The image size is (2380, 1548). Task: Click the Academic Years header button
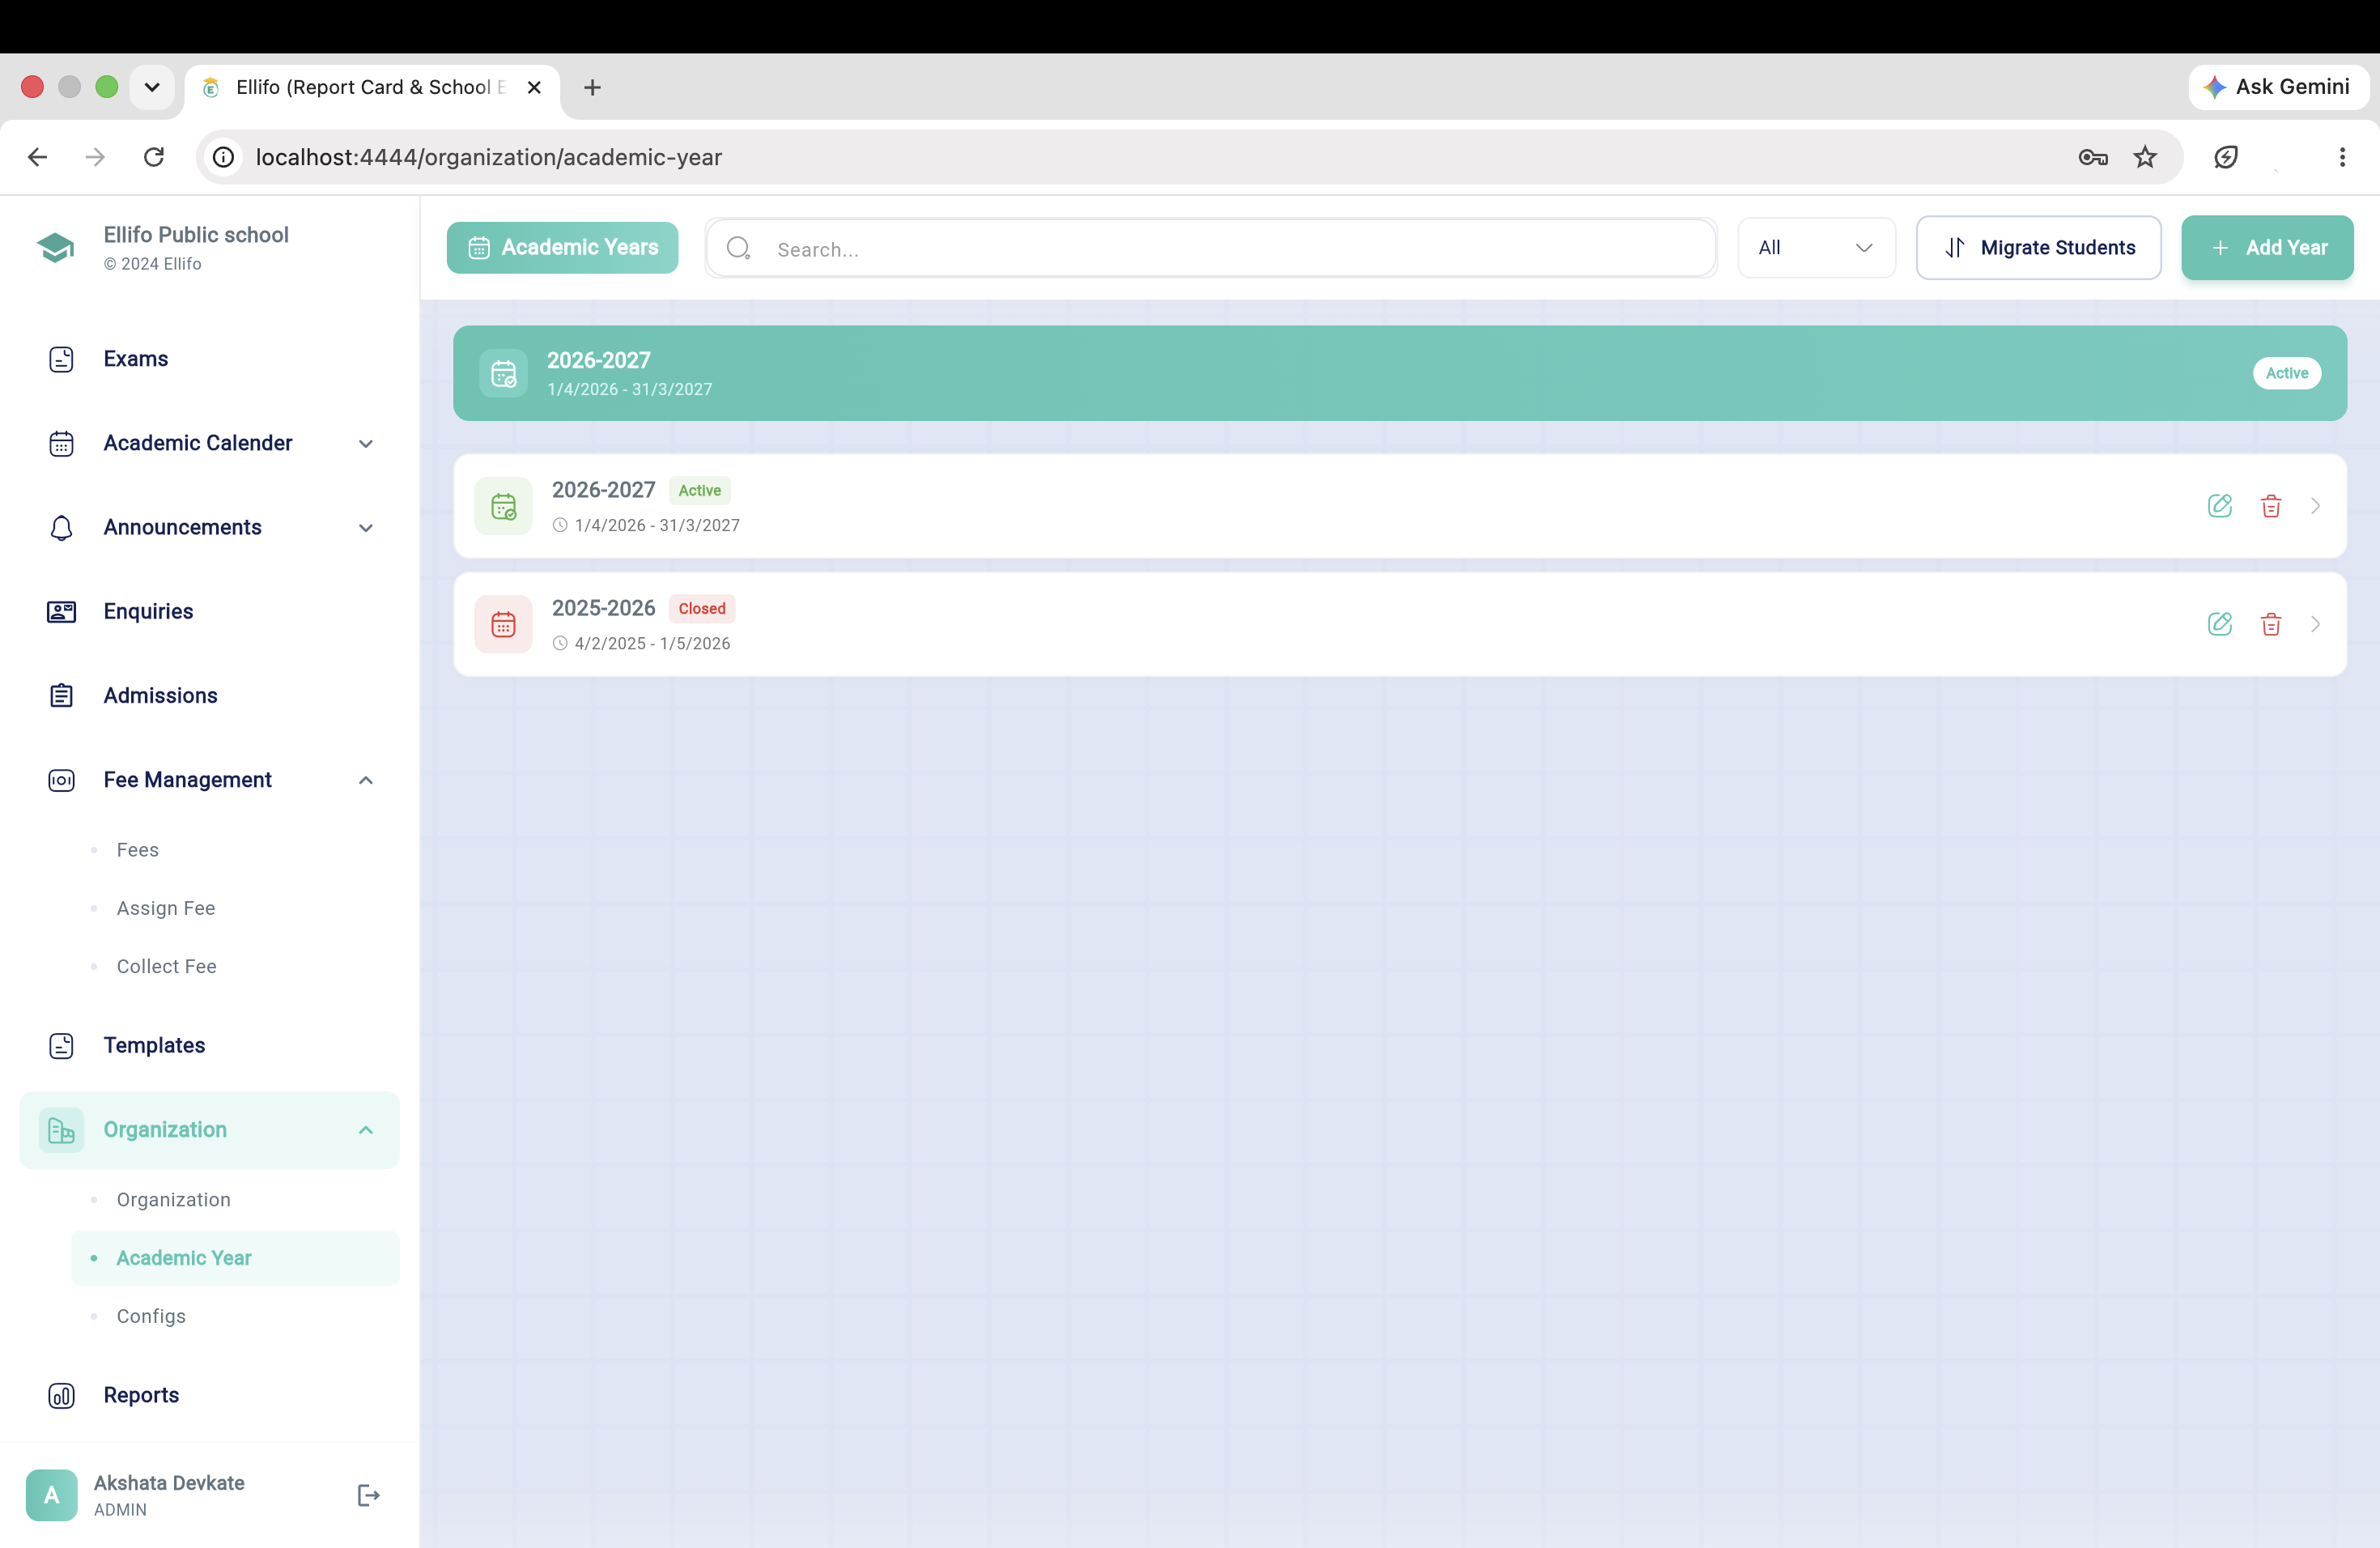click(x=562, y=248)
